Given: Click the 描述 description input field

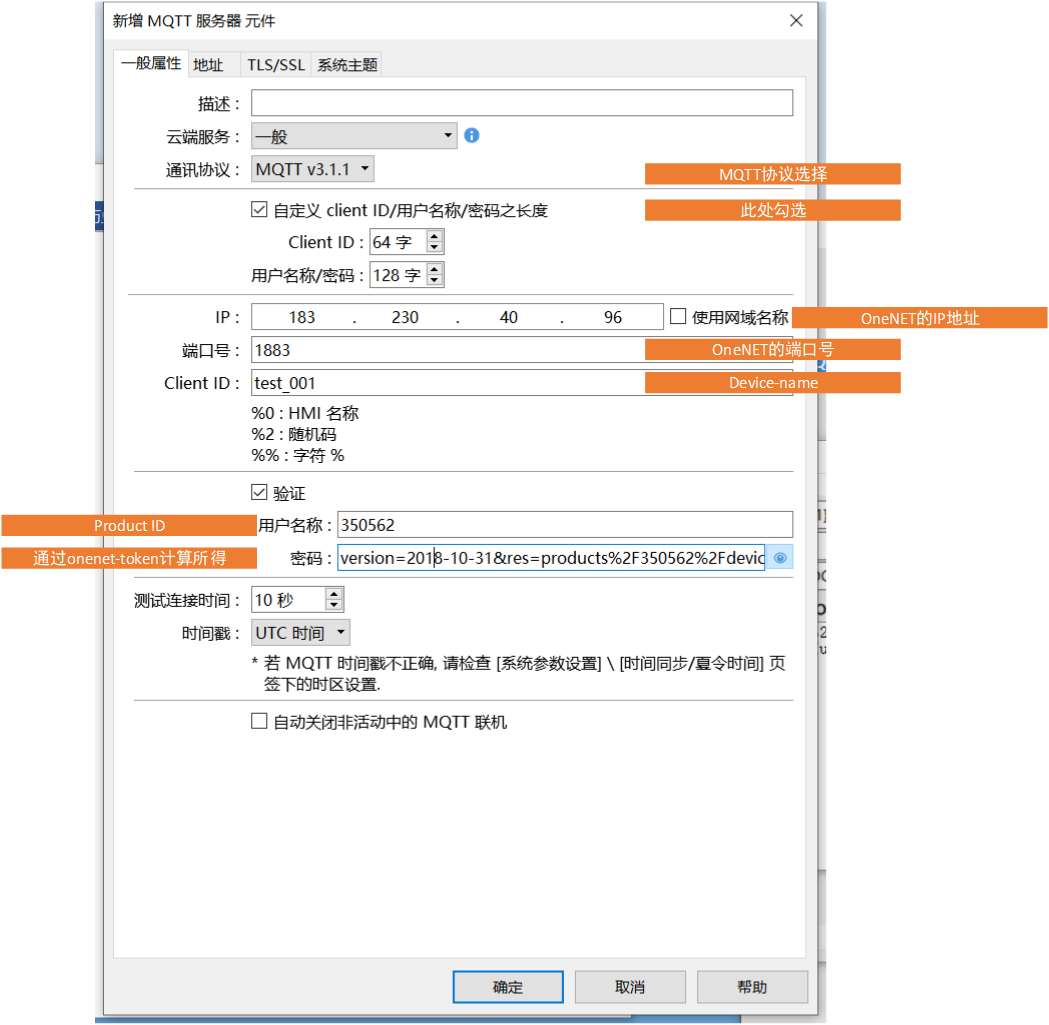Looking at the screenshot, I should pyautogui.click(x=521, y=103).
